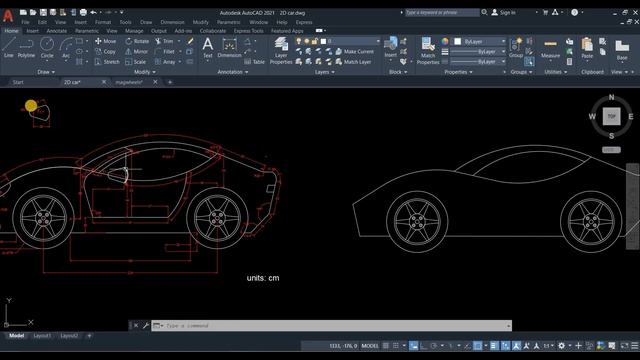Toggle MODEL space button in status bar

coord(370,346)
